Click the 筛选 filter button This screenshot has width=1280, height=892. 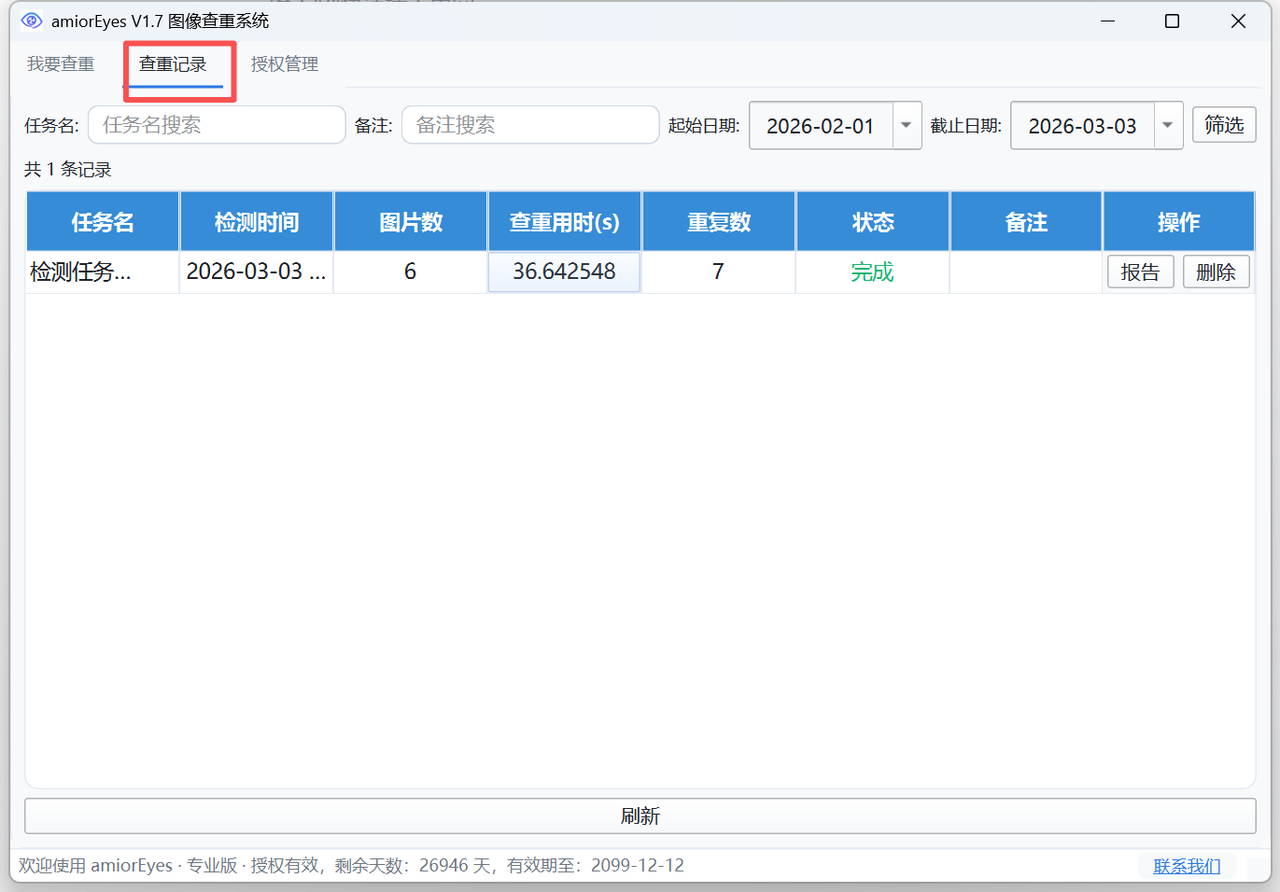tap(1223, 125)
